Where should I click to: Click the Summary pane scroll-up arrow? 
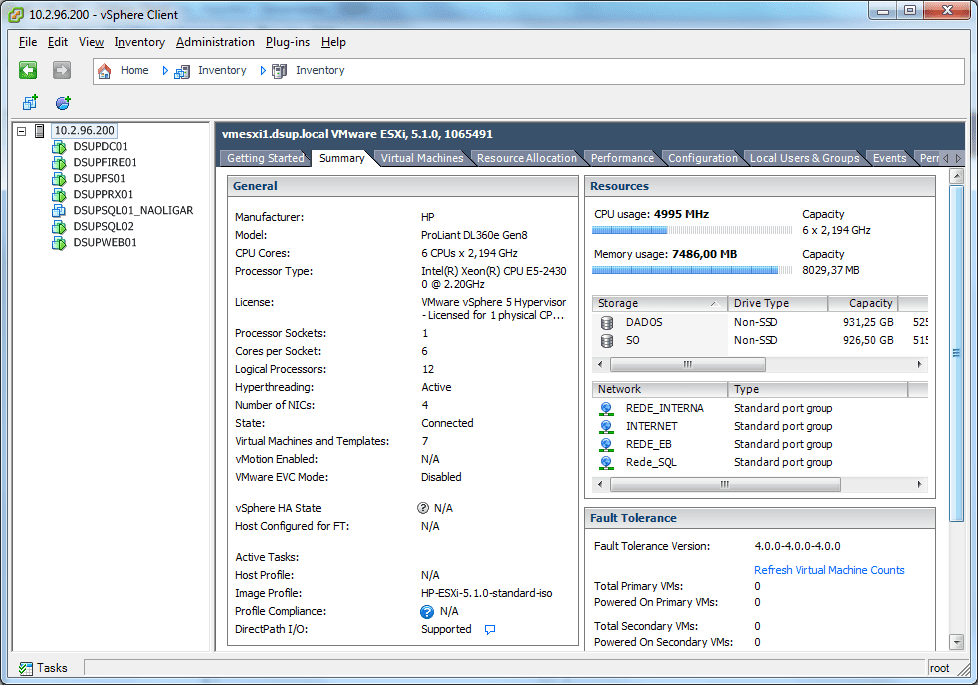(956, 177)
